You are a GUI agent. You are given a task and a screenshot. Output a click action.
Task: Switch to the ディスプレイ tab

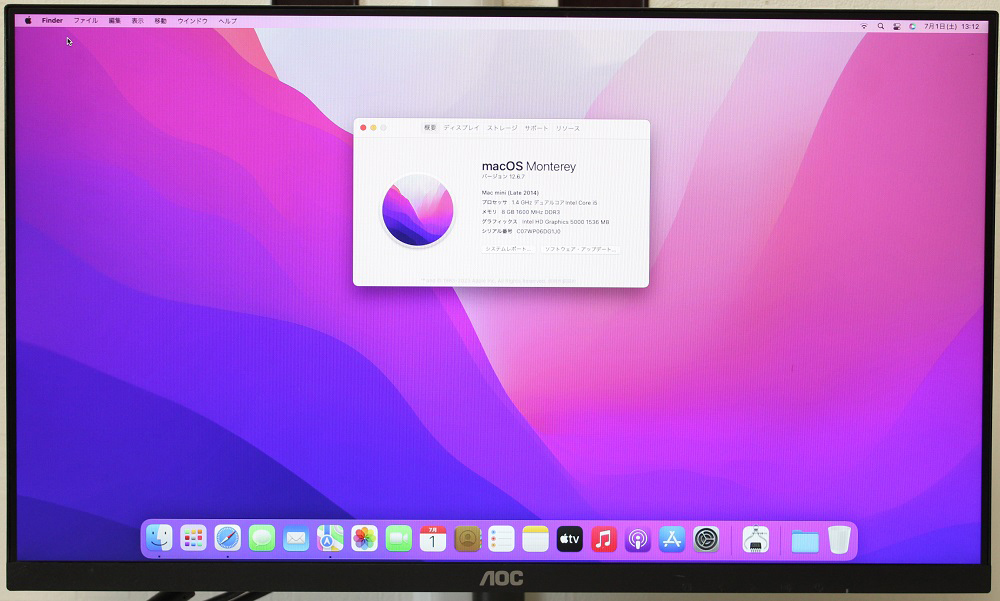pos(461,128)
